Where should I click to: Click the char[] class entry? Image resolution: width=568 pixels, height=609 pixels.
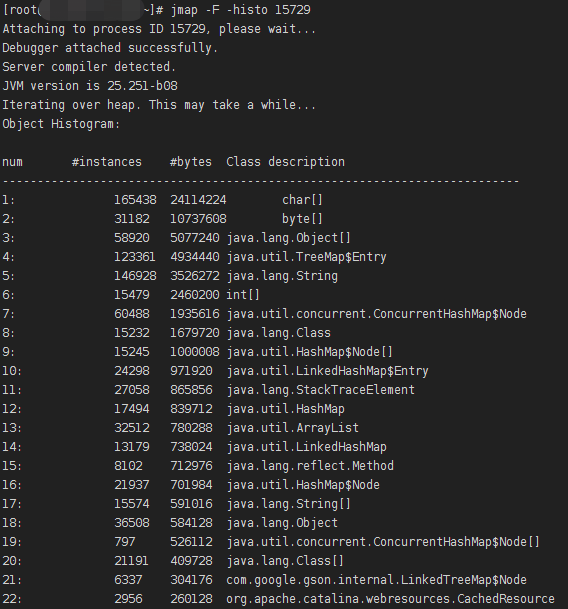[x=302, y=200]
